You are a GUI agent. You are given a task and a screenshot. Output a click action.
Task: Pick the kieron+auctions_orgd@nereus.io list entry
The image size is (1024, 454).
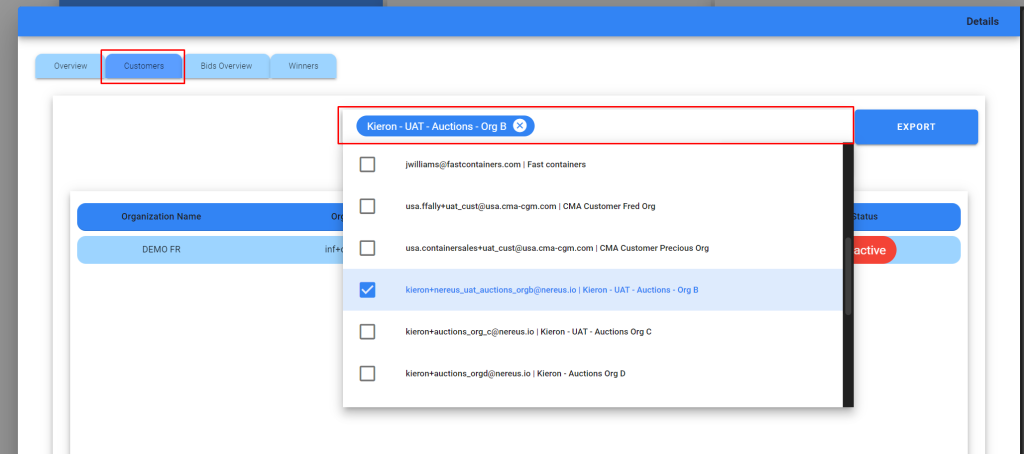click(x=515, y=373)
